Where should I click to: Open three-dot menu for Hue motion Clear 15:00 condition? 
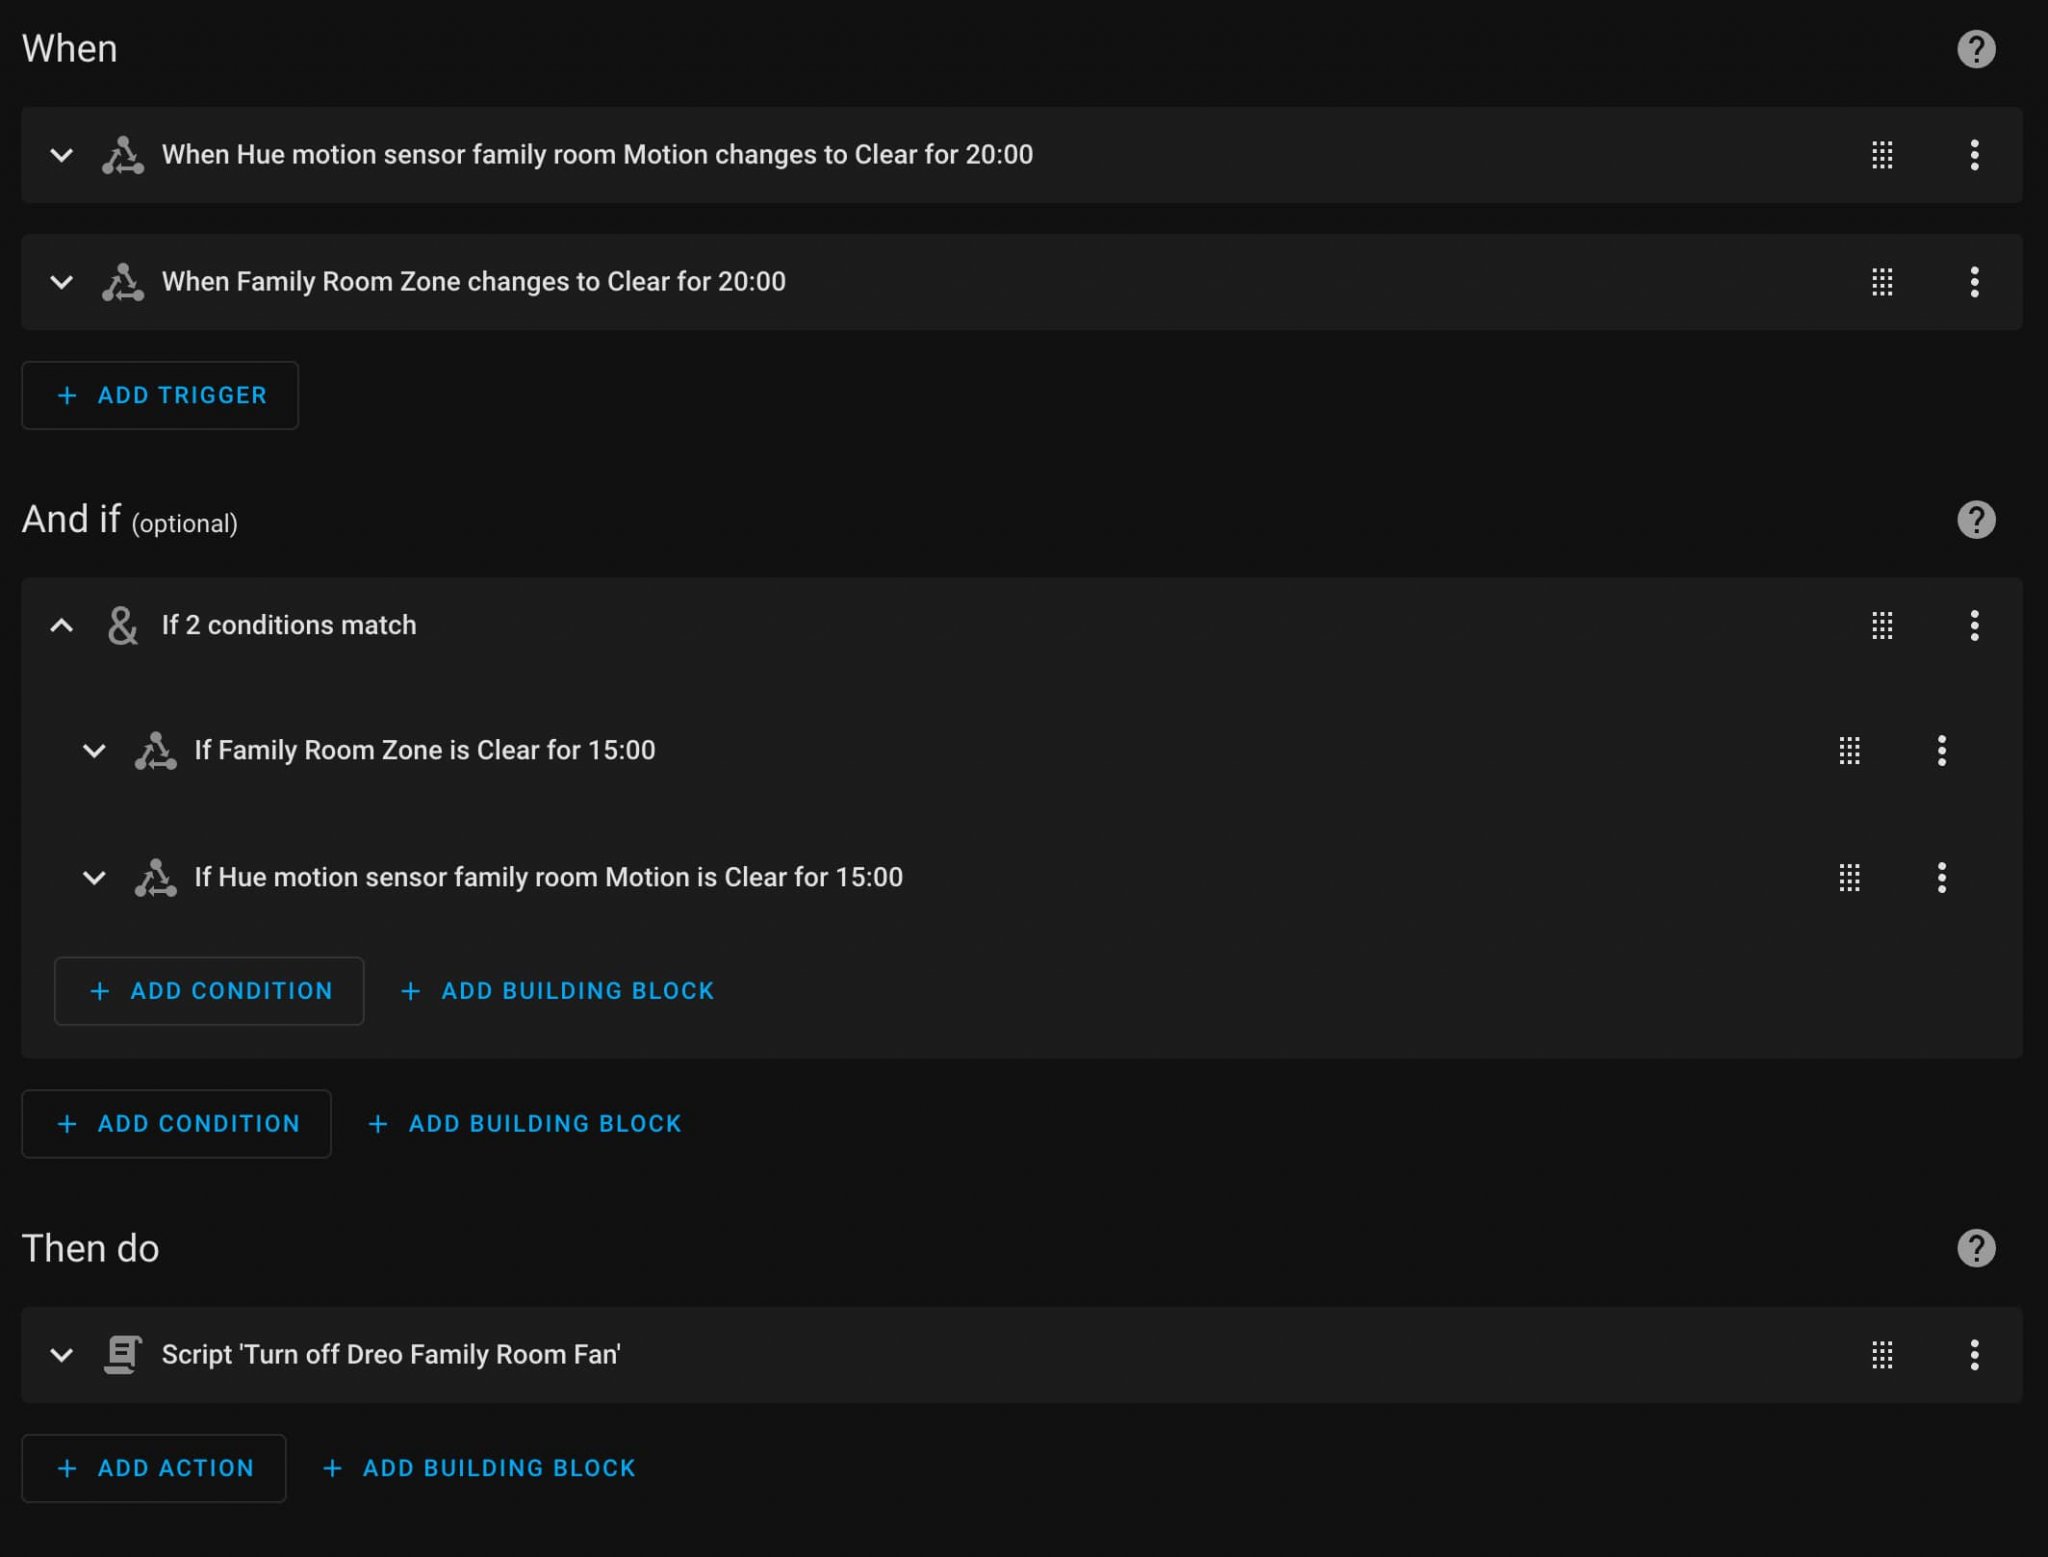point(1941,878)
